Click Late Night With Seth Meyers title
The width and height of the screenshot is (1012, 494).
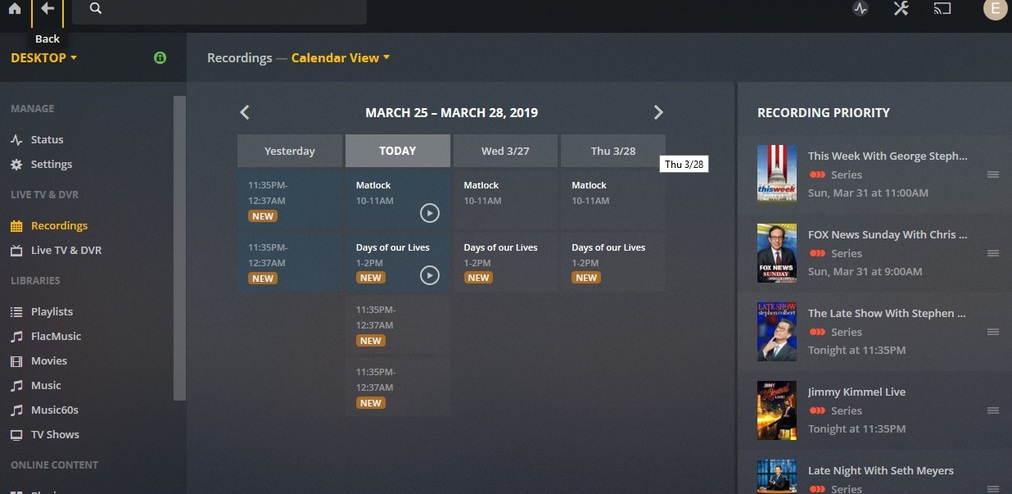(880, 471)
